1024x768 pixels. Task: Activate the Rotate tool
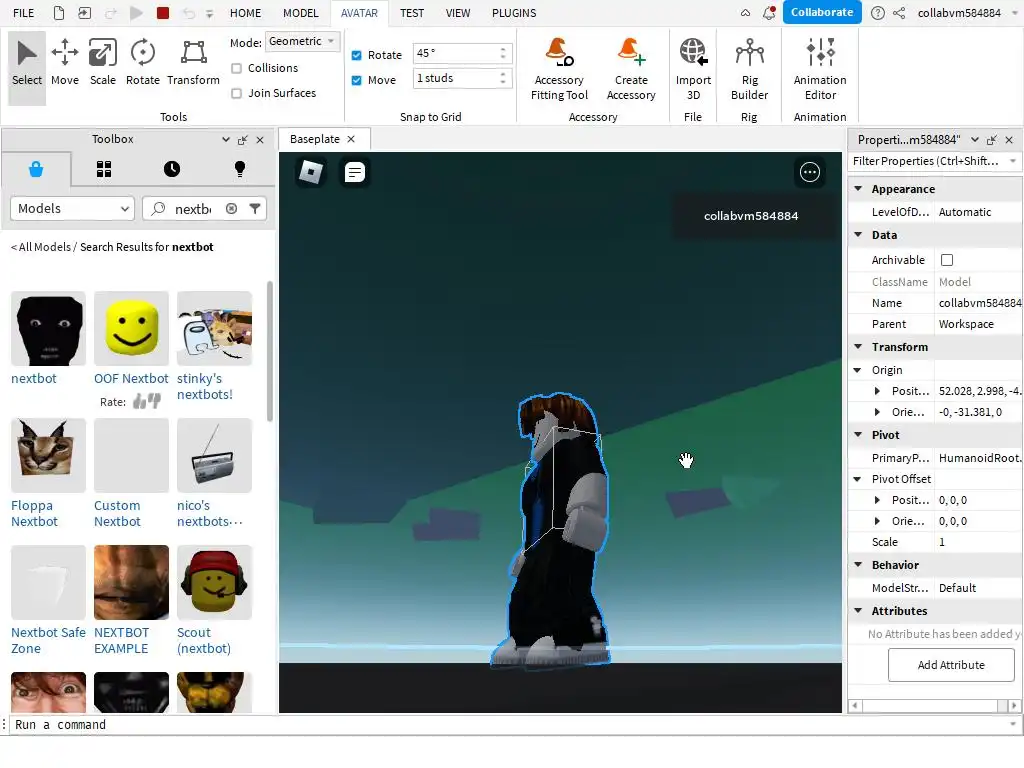142,63
